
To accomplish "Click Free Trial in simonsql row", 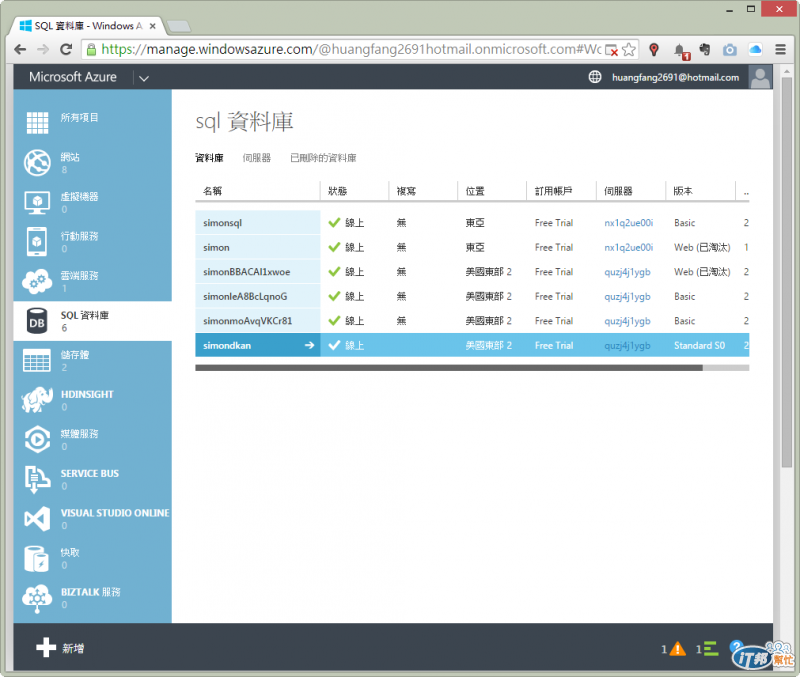I will [554, 223].
